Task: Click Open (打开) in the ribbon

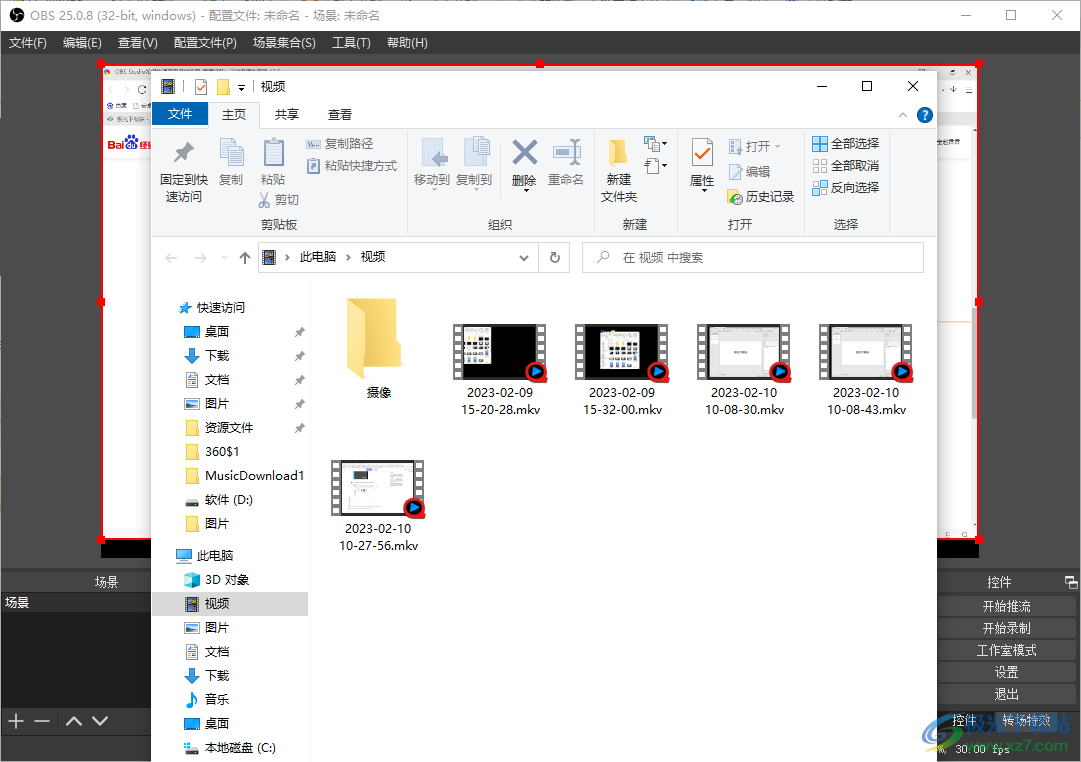Action: point(755,146)
